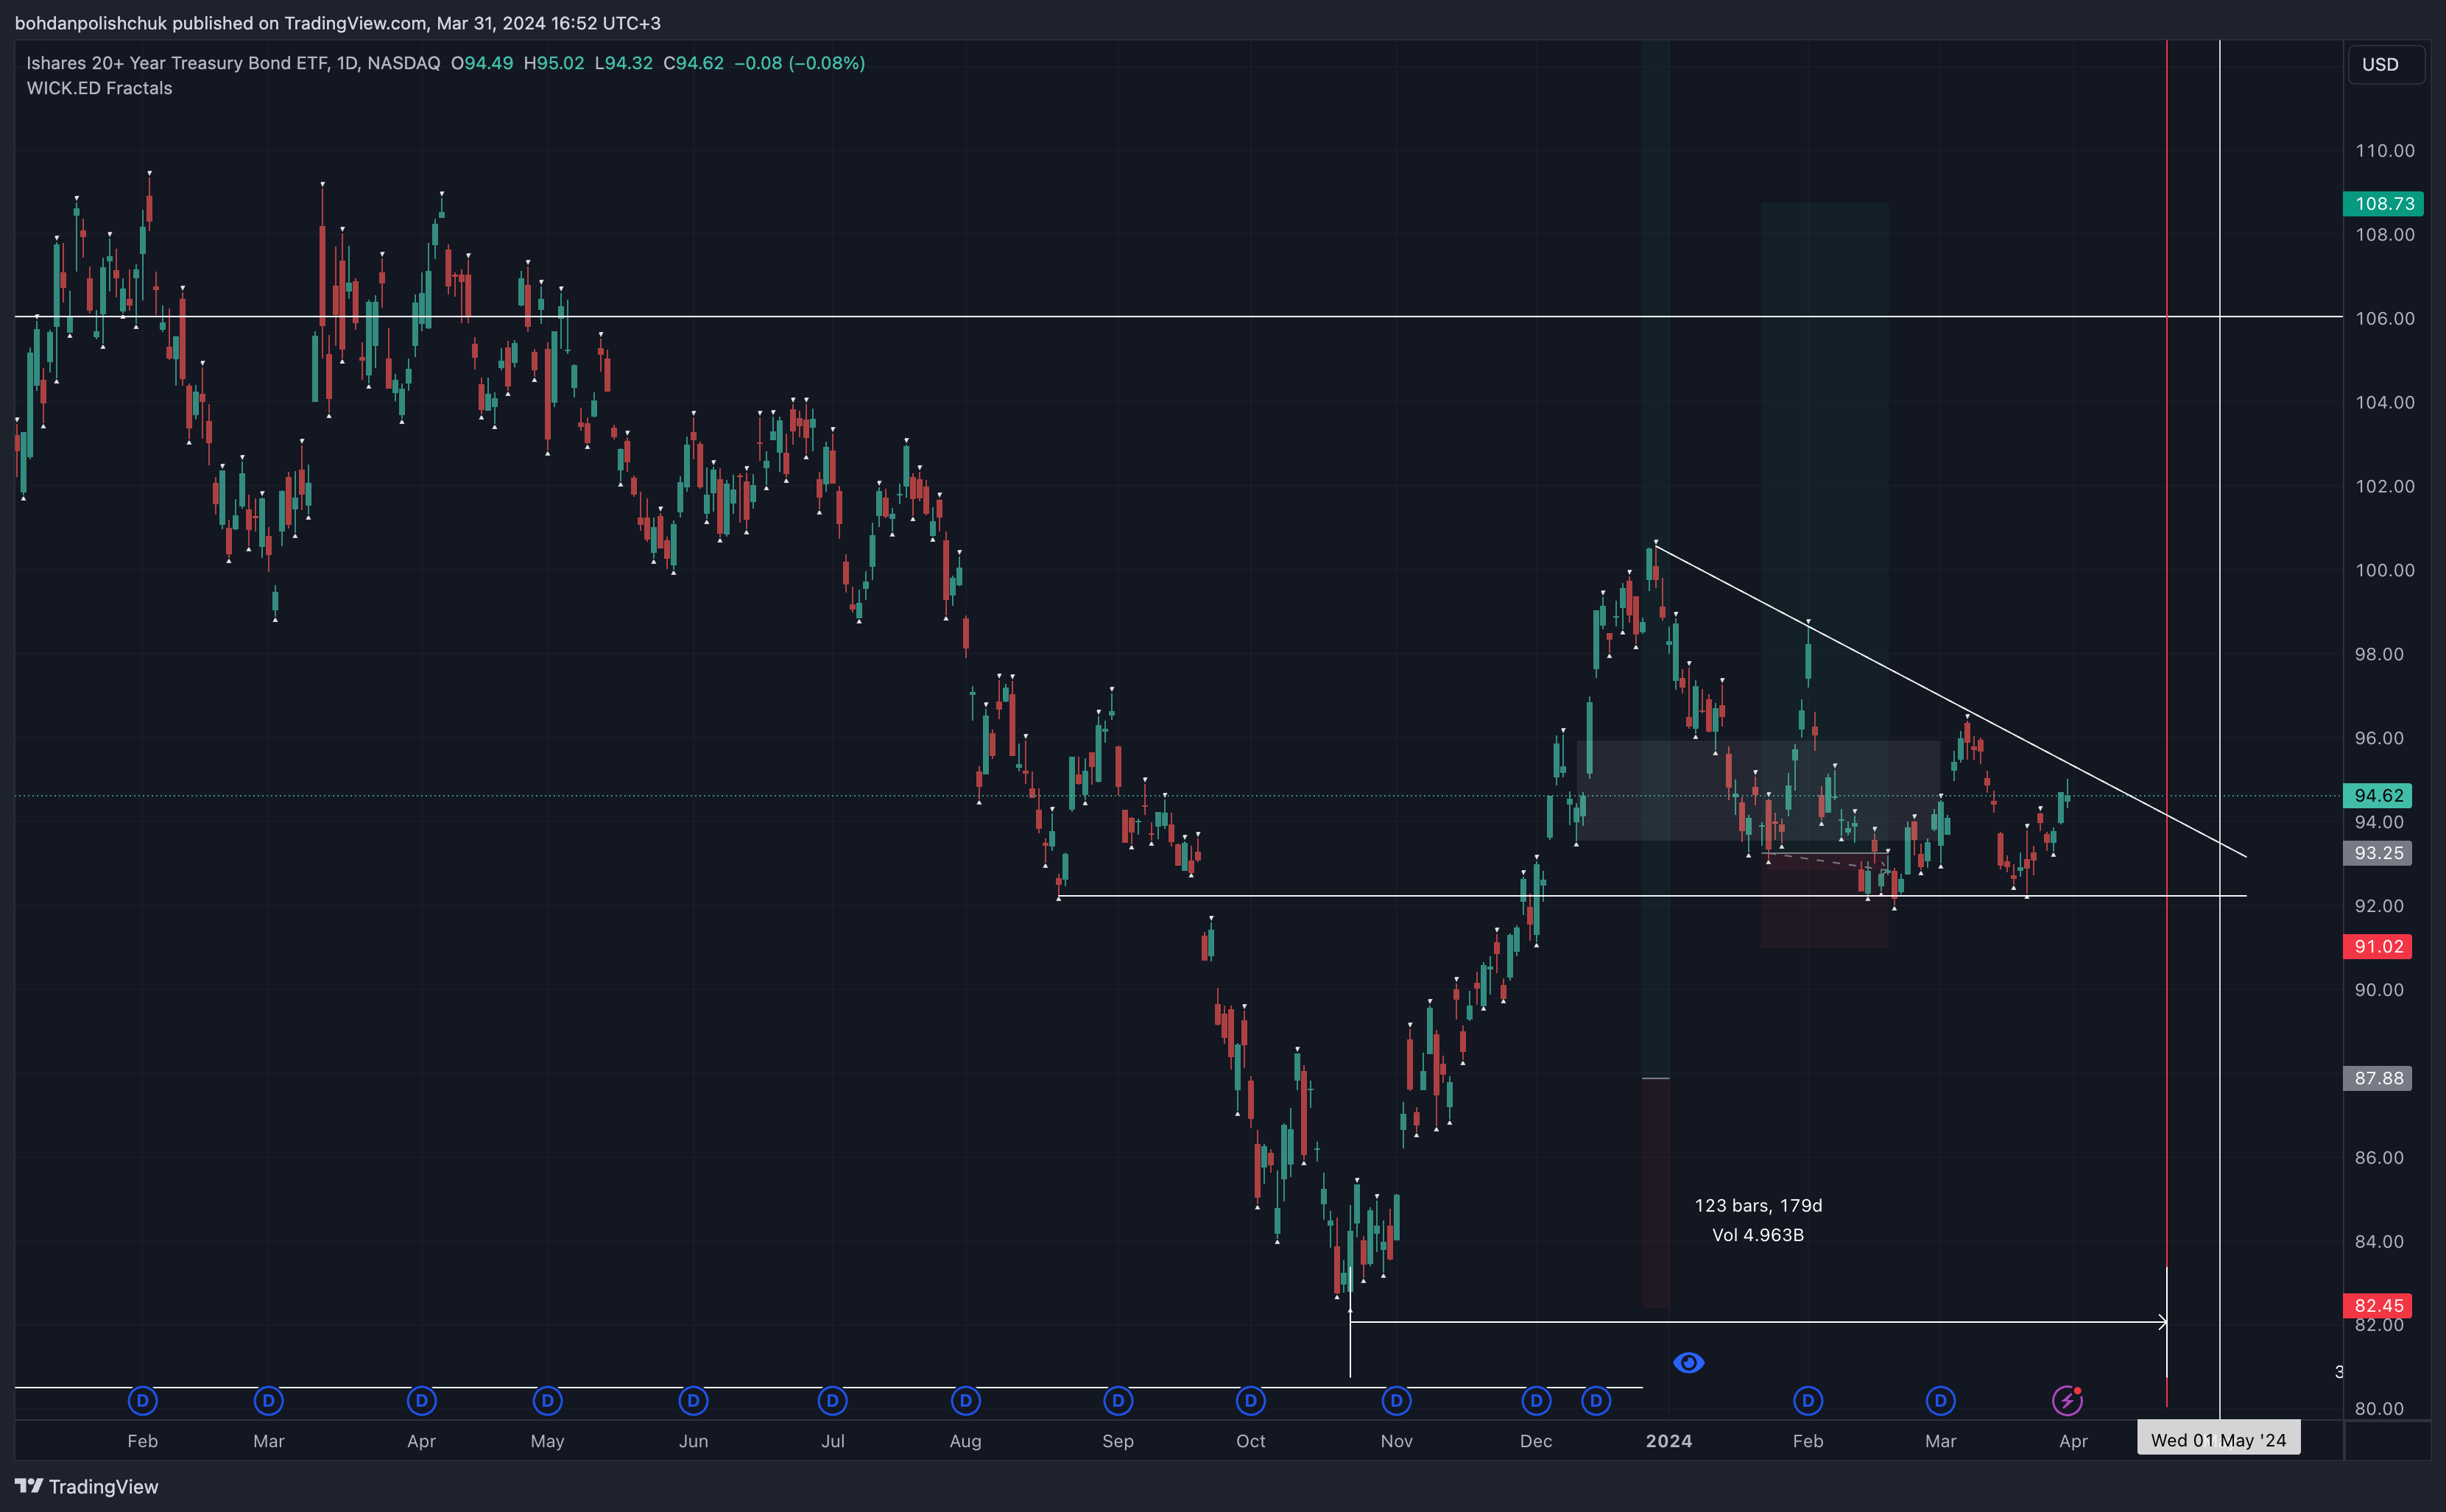Open the USD currency selector
This screenshot has width=2446, height=1512.
pos(2385,64)
